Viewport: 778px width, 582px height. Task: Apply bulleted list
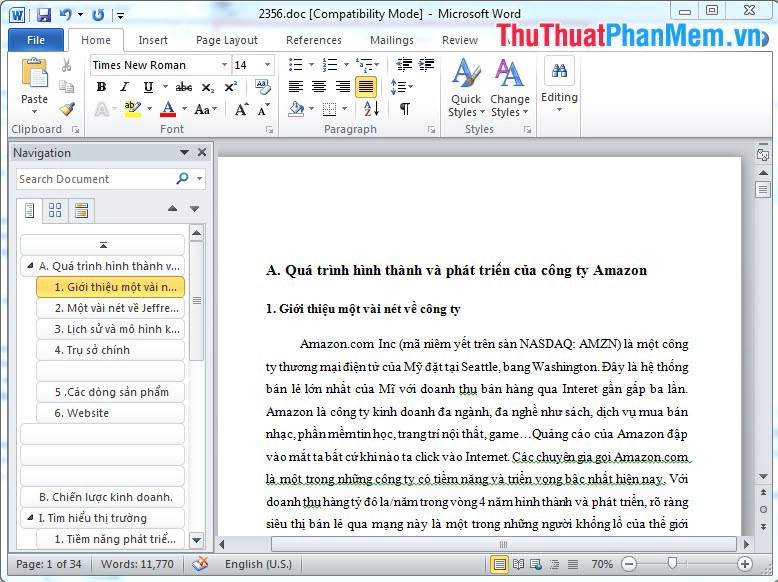coord(296,65)
